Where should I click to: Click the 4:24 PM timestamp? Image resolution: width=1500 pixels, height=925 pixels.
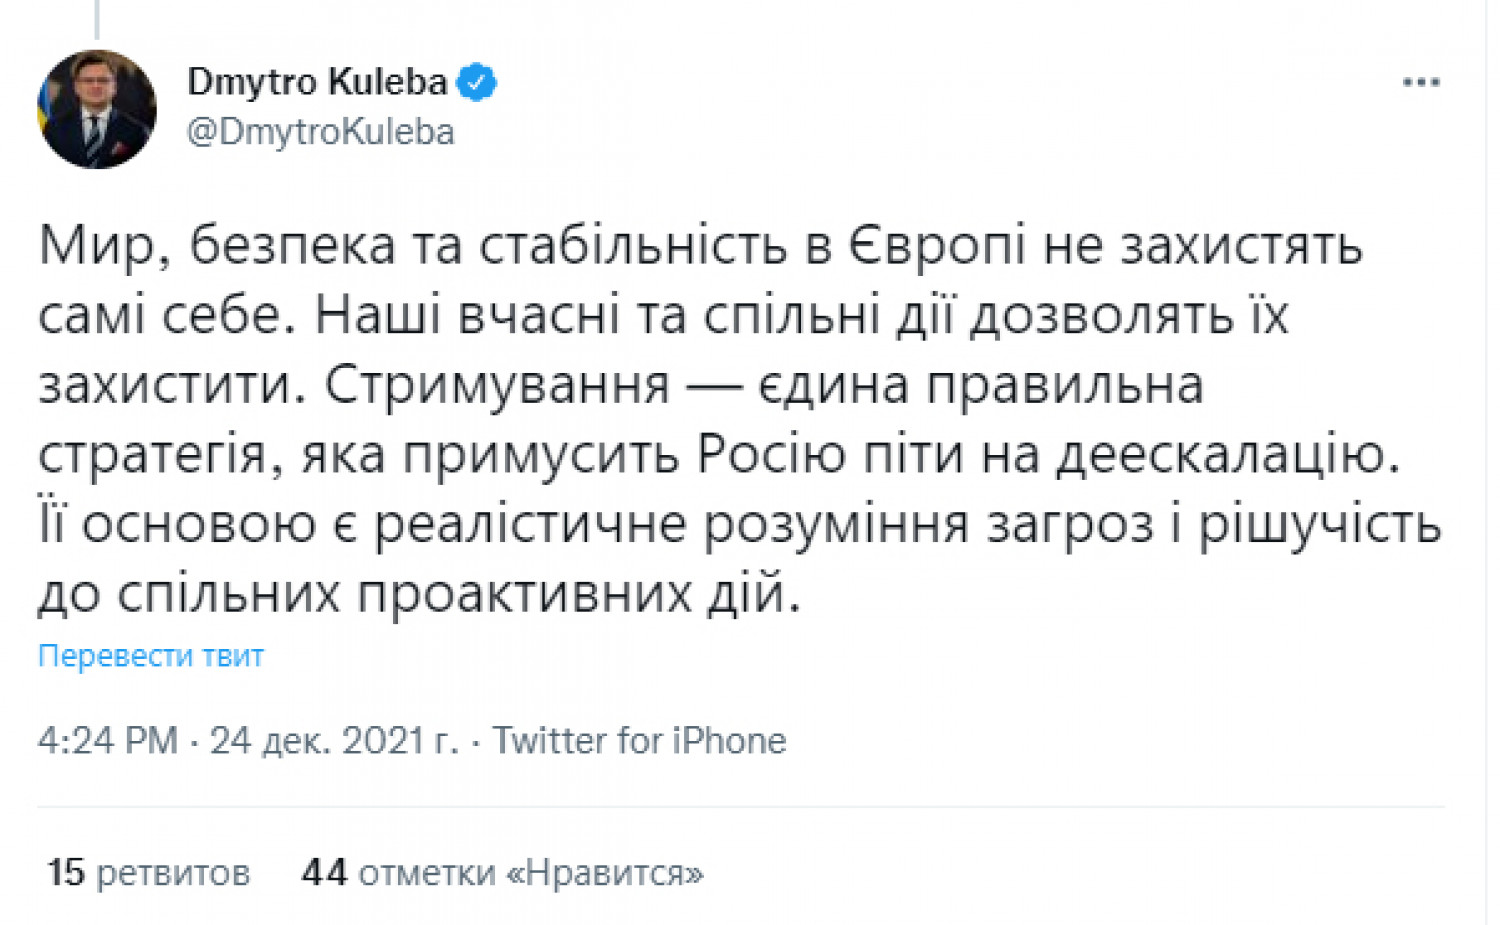(107, 741)
